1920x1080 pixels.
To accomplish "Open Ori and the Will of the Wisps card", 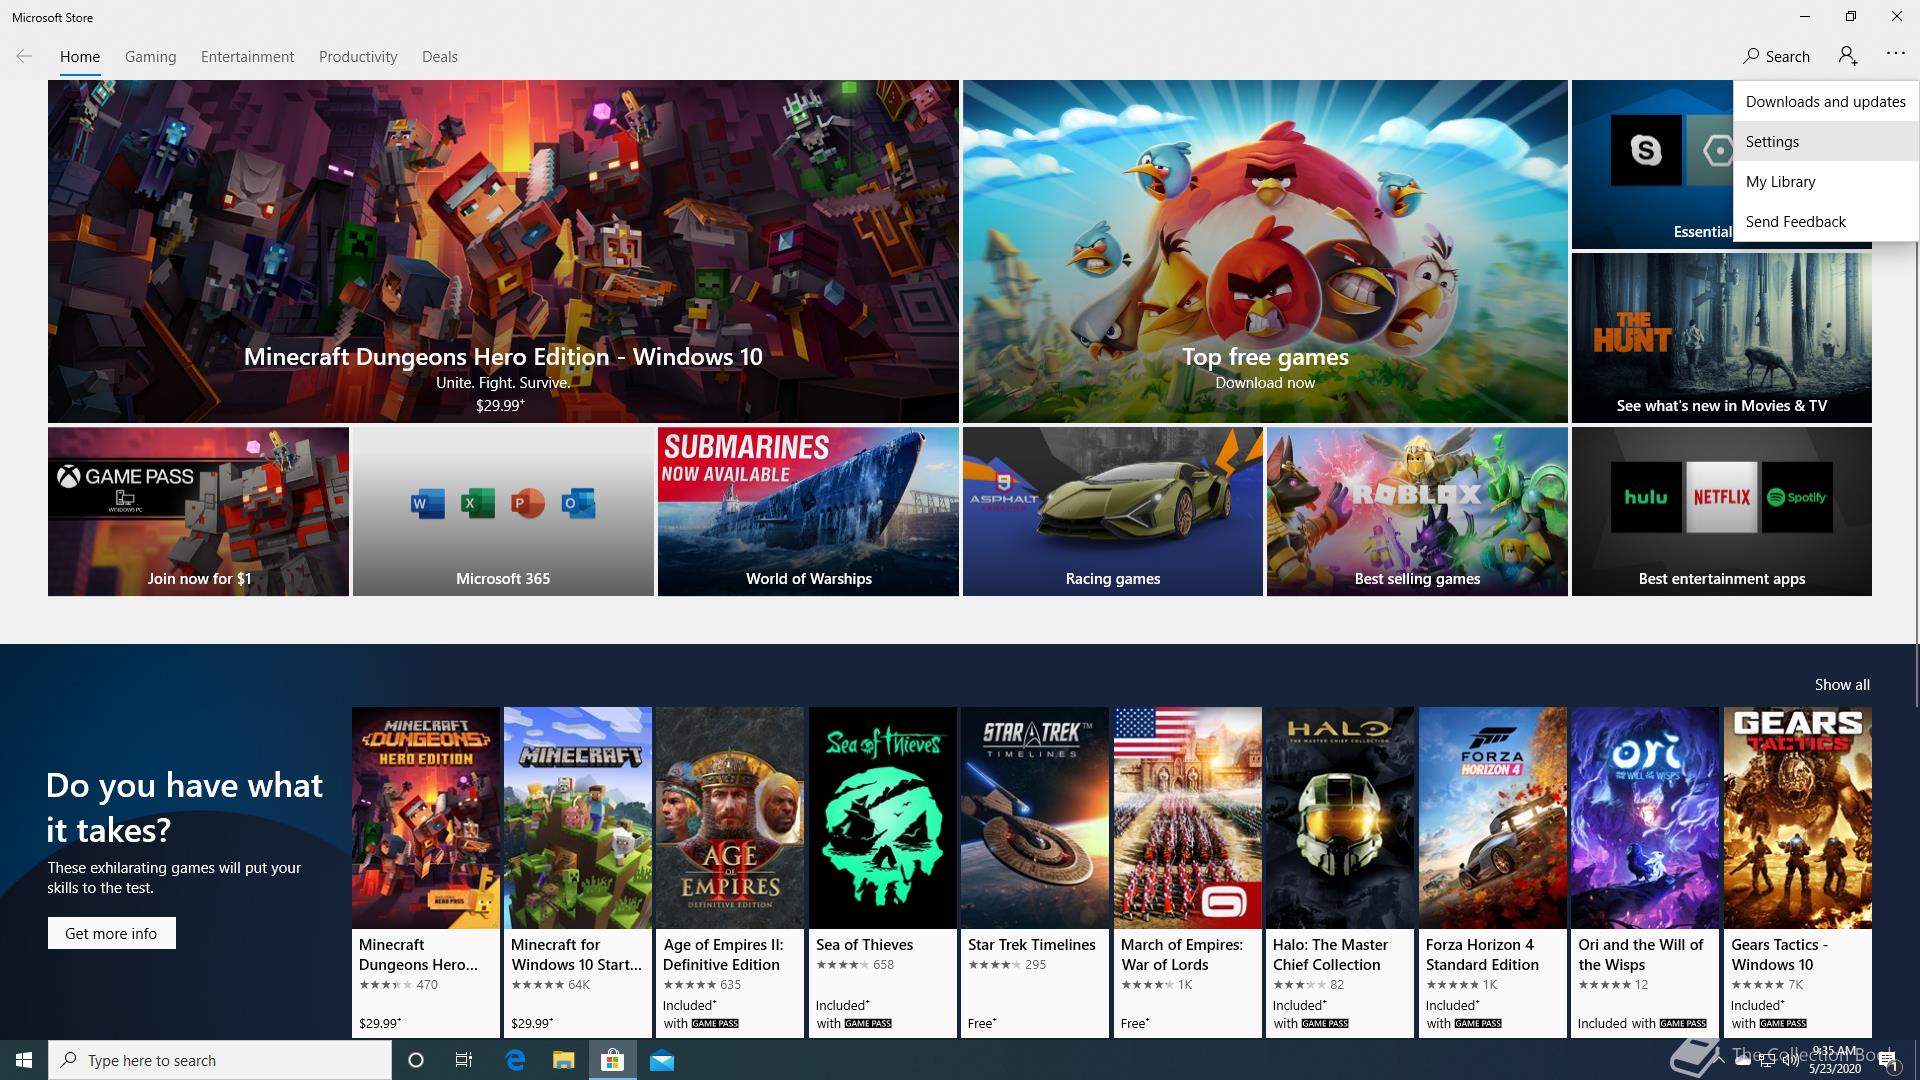I will point(1645,872).
